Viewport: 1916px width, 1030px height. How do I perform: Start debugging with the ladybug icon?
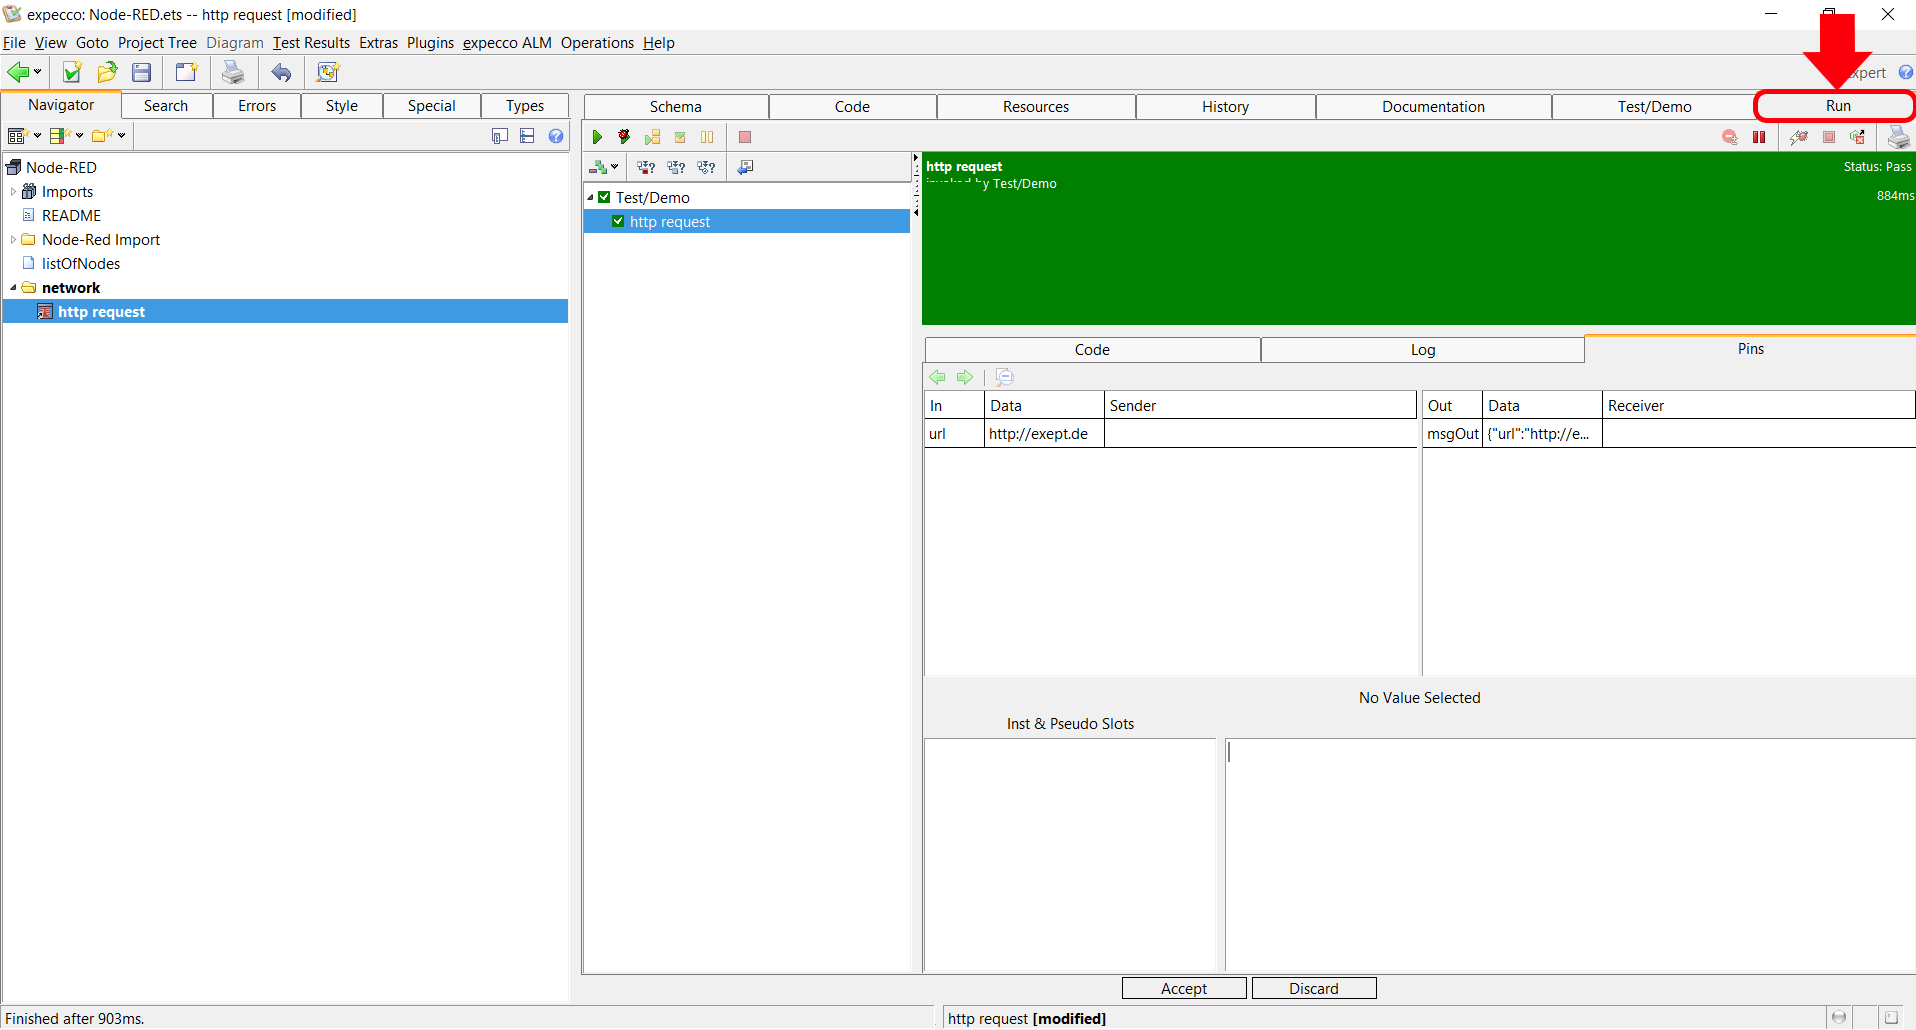click(x=624, y=137)
